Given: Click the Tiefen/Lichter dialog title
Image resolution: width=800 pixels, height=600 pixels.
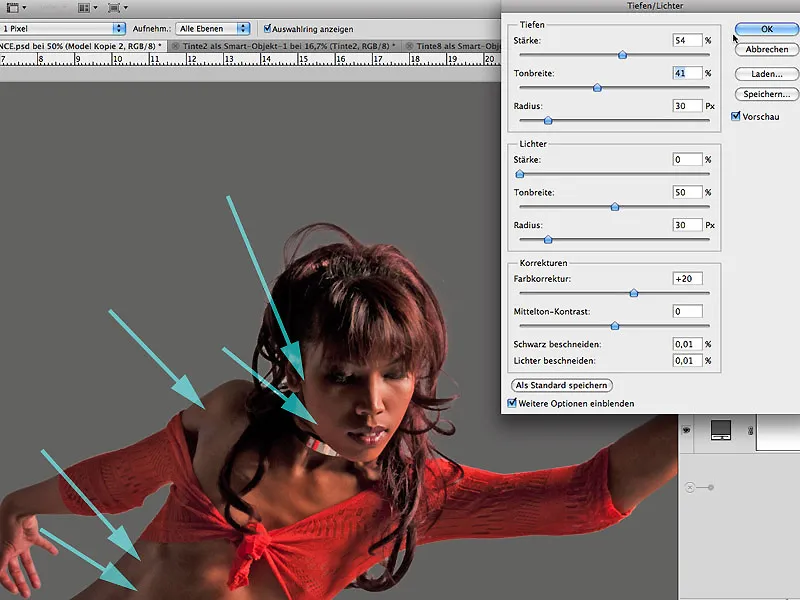Looking at the screenshot, I should click(x=655, y=6).
